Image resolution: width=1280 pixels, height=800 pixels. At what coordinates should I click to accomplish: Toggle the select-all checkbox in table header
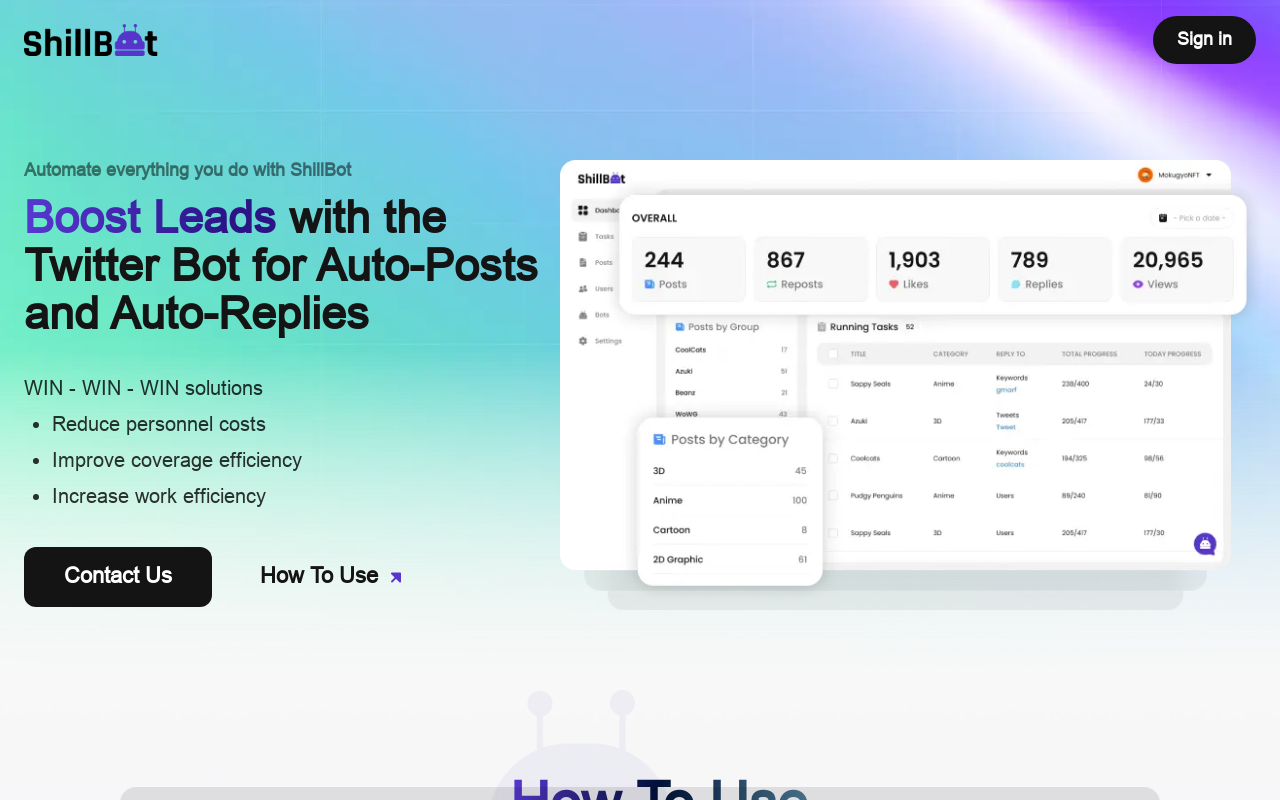click(x=833, y=354)
